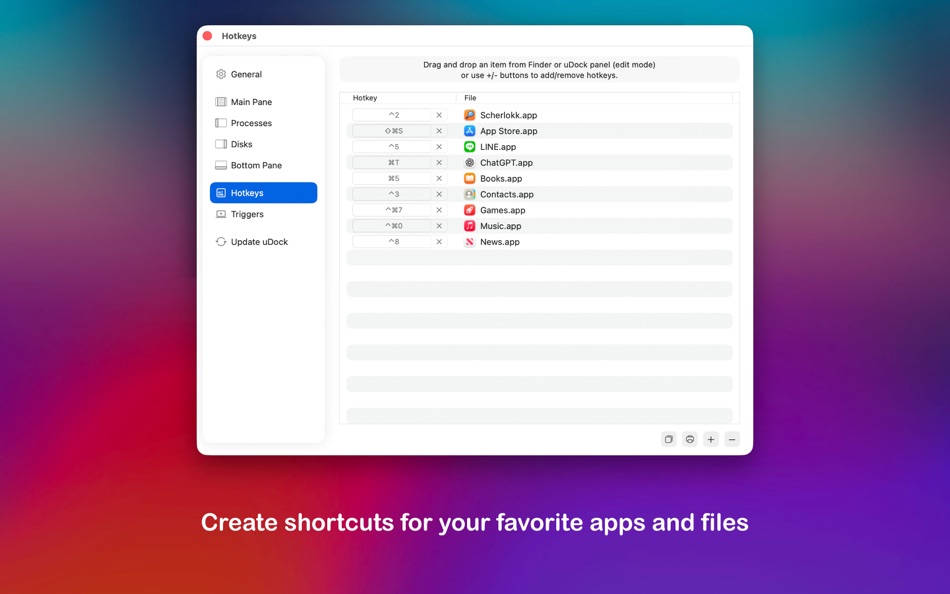Open Disks settings via its sidebar icon
950x594 pixels.
coord(221,143)
